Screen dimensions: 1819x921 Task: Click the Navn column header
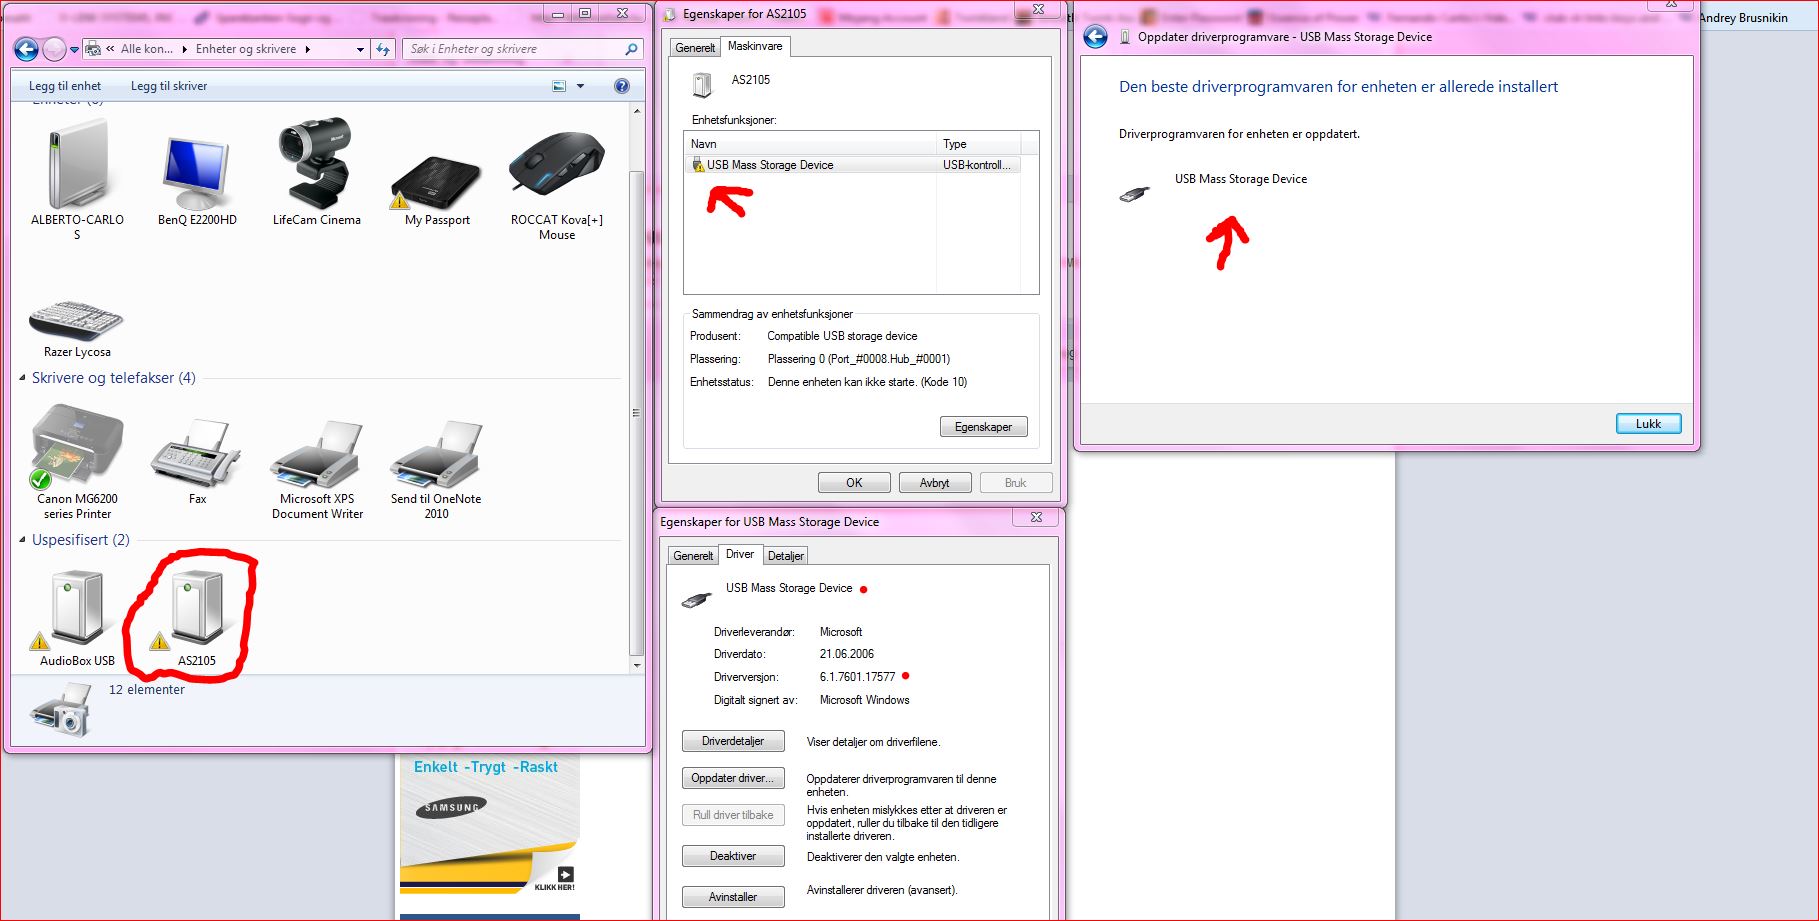click(x=810, y=144)
